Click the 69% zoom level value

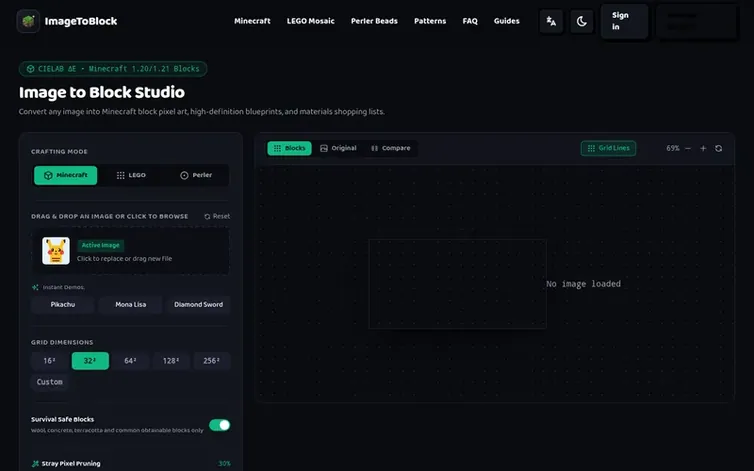pos(673,148)
